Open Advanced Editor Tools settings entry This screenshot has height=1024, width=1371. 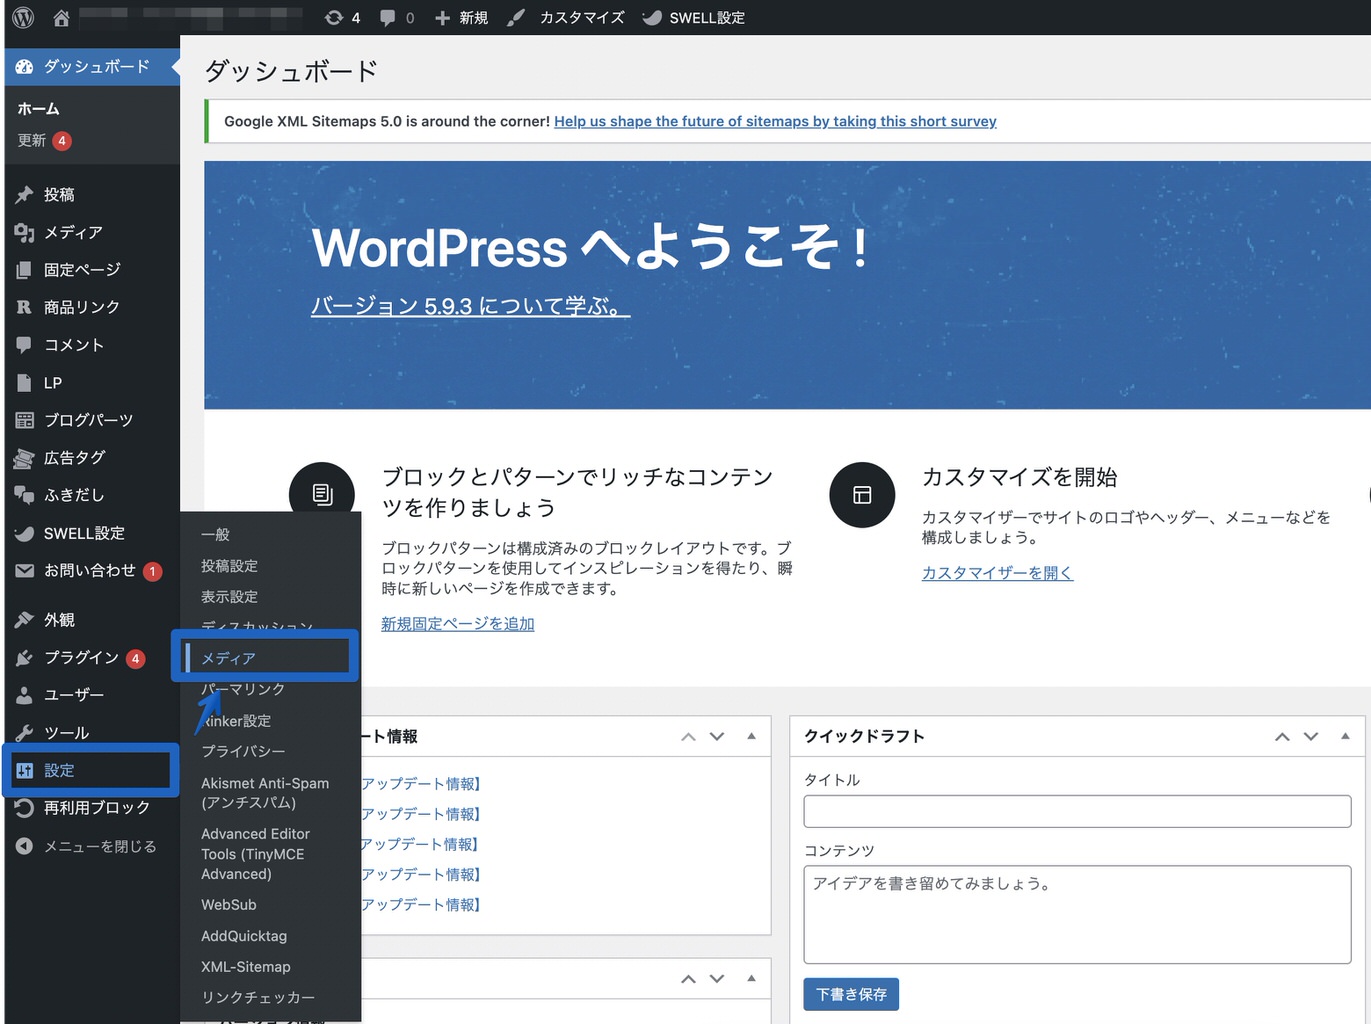pos(255,853)
